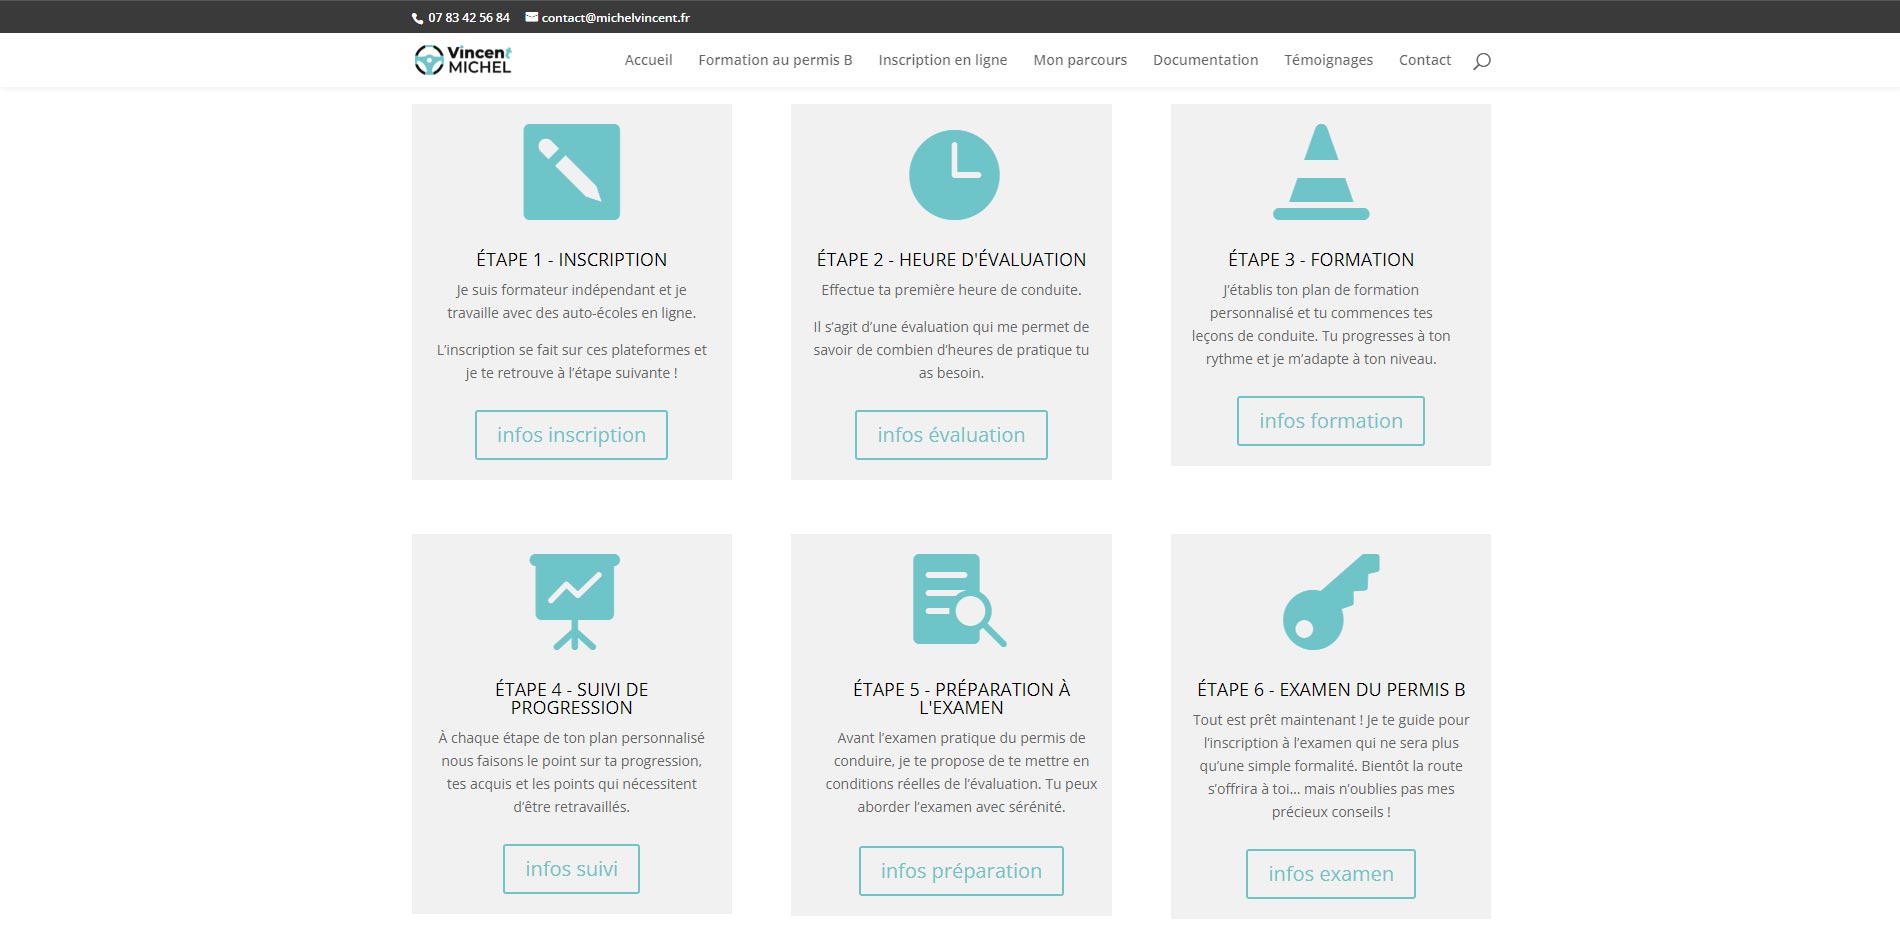Click the Vincent Michel logo
Viewport: 1900px width, 940px height.
(x=463, y=60)
